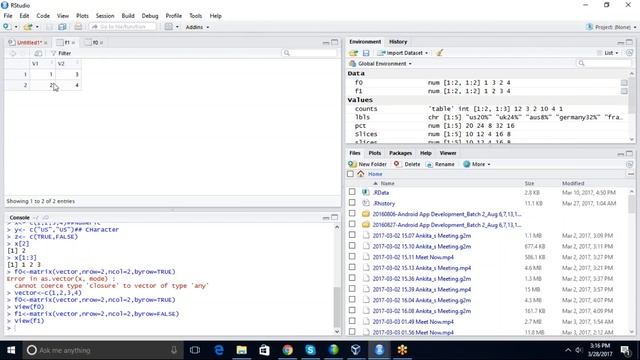
Task: Open the Tools menu
Action: (x=196, y=16)
